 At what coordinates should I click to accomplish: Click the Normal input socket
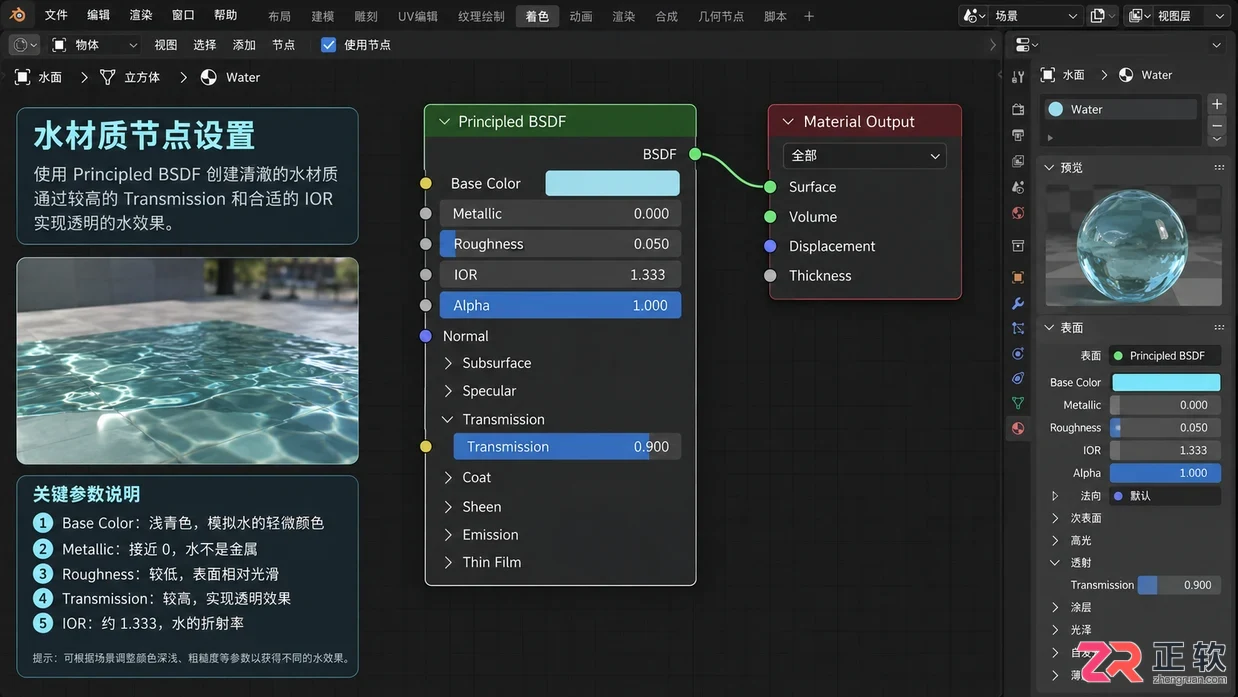coord(426,336)
